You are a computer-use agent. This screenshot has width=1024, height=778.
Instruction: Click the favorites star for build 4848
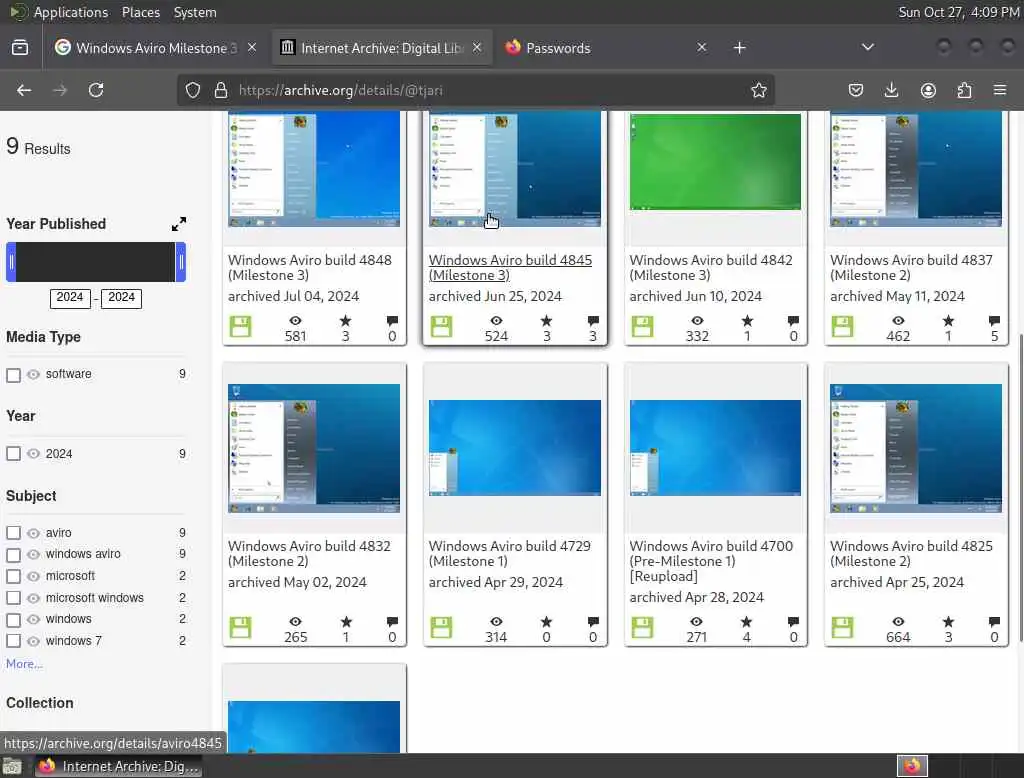point(345,320)
